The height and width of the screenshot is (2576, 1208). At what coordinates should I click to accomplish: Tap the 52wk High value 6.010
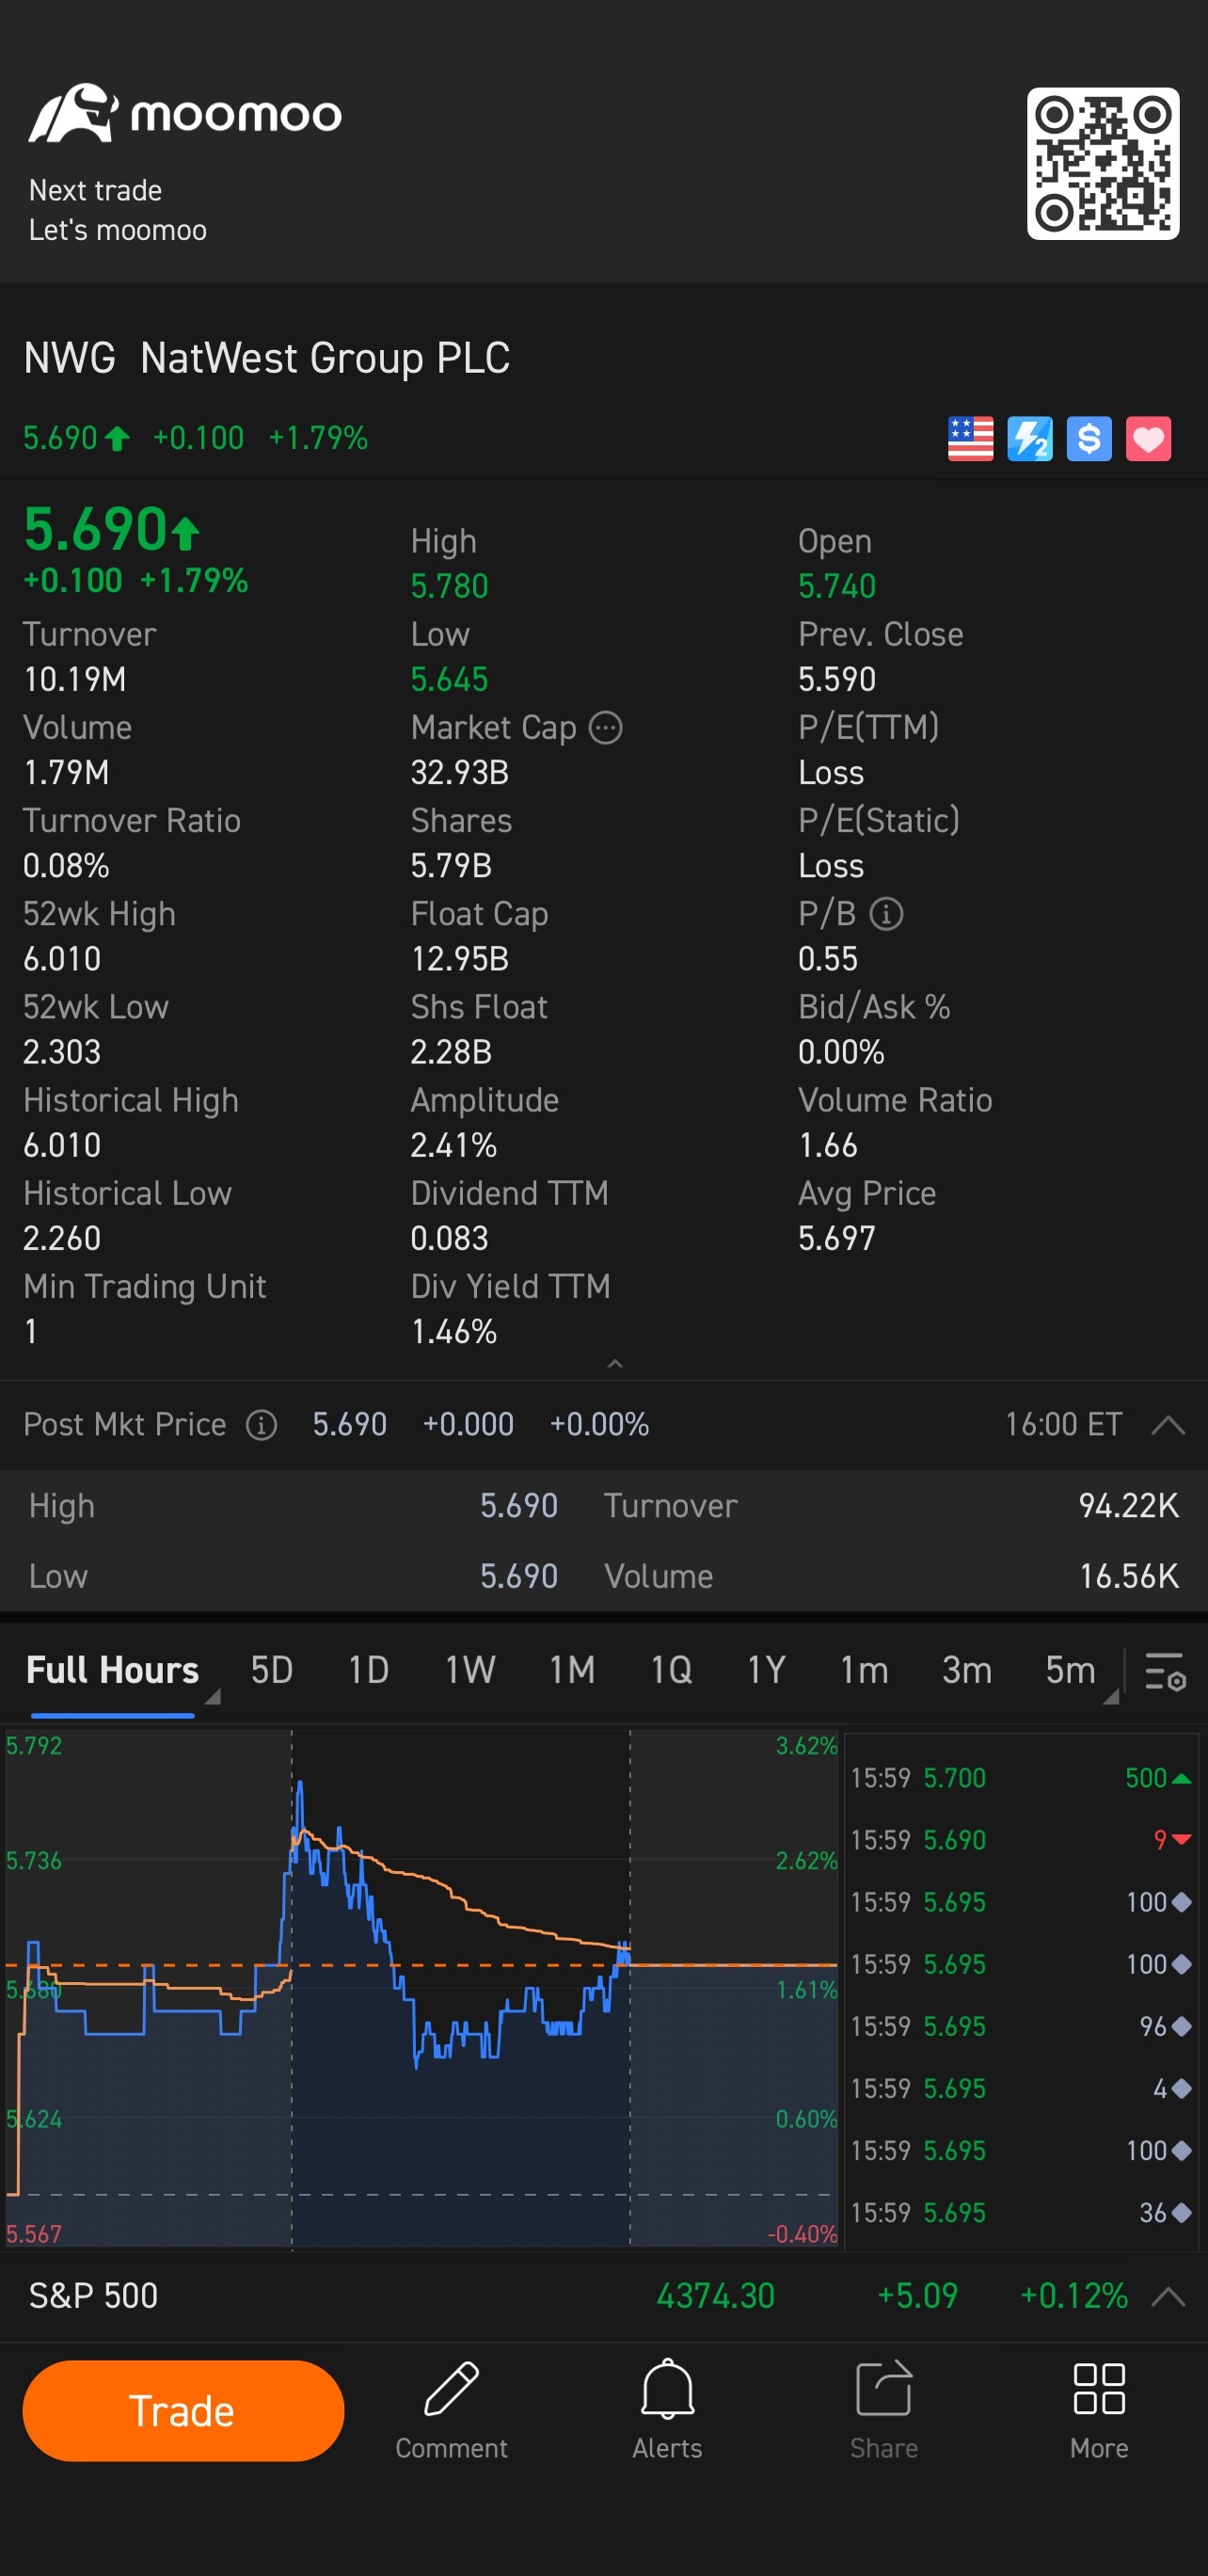62,959
